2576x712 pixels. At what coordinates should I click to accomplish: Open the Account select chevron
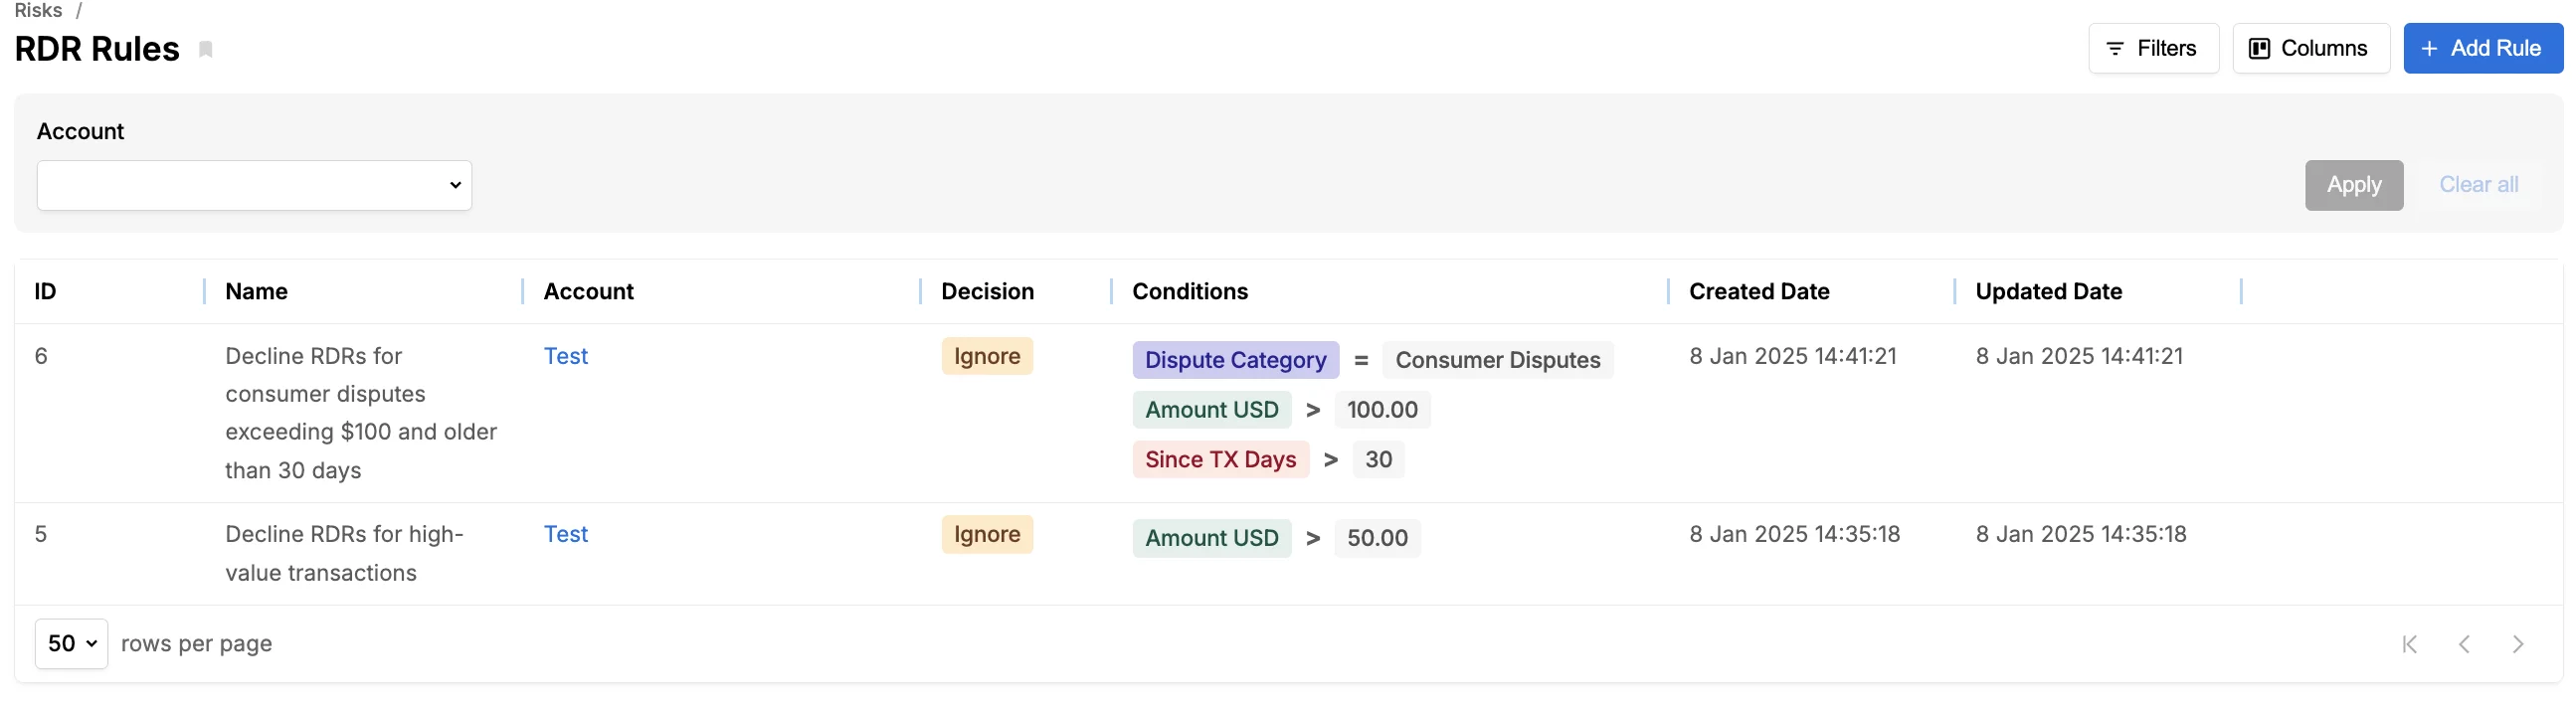455,185
